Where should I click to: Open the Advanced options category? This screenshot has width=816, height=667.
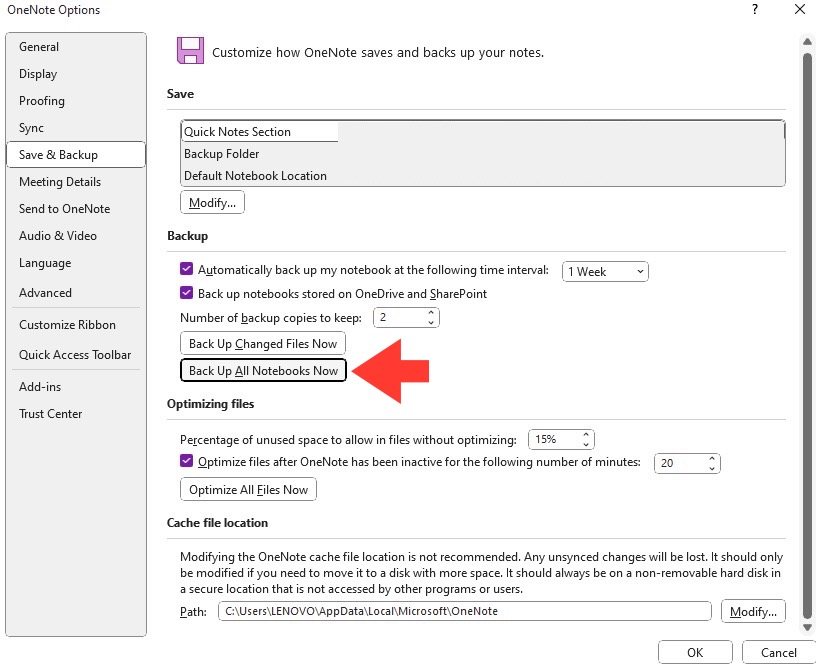45,293
